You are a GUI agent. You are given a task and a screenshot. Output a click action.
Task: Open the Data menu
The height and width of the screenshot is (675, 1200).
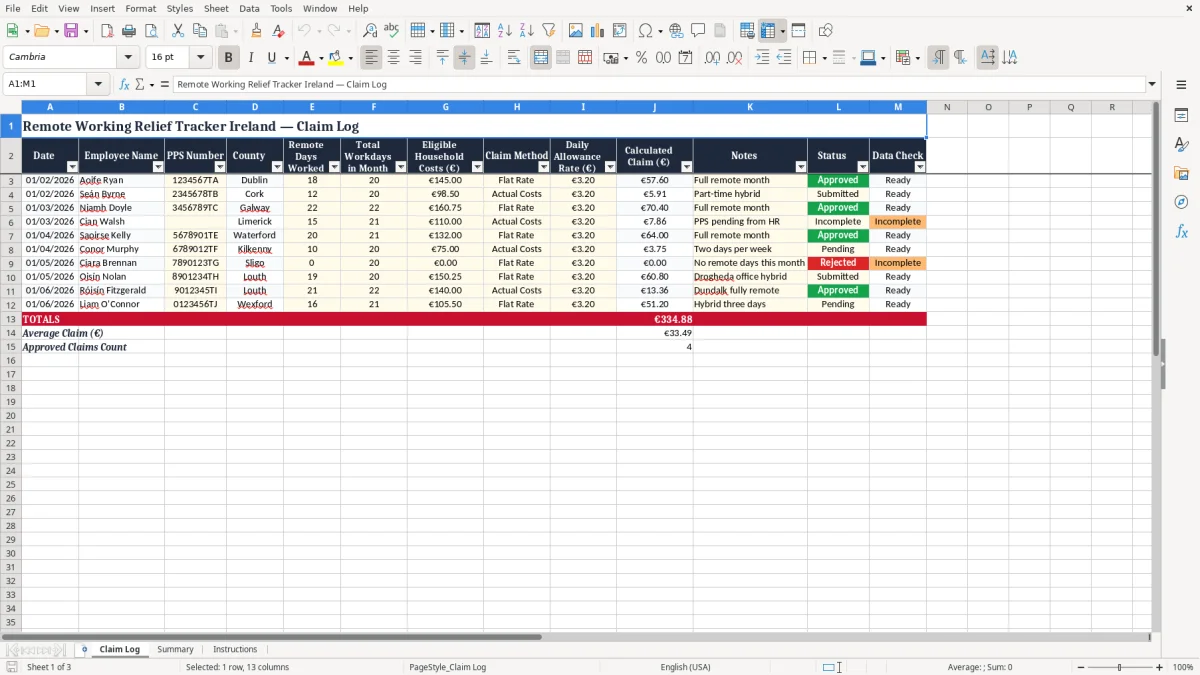(249, 8)
